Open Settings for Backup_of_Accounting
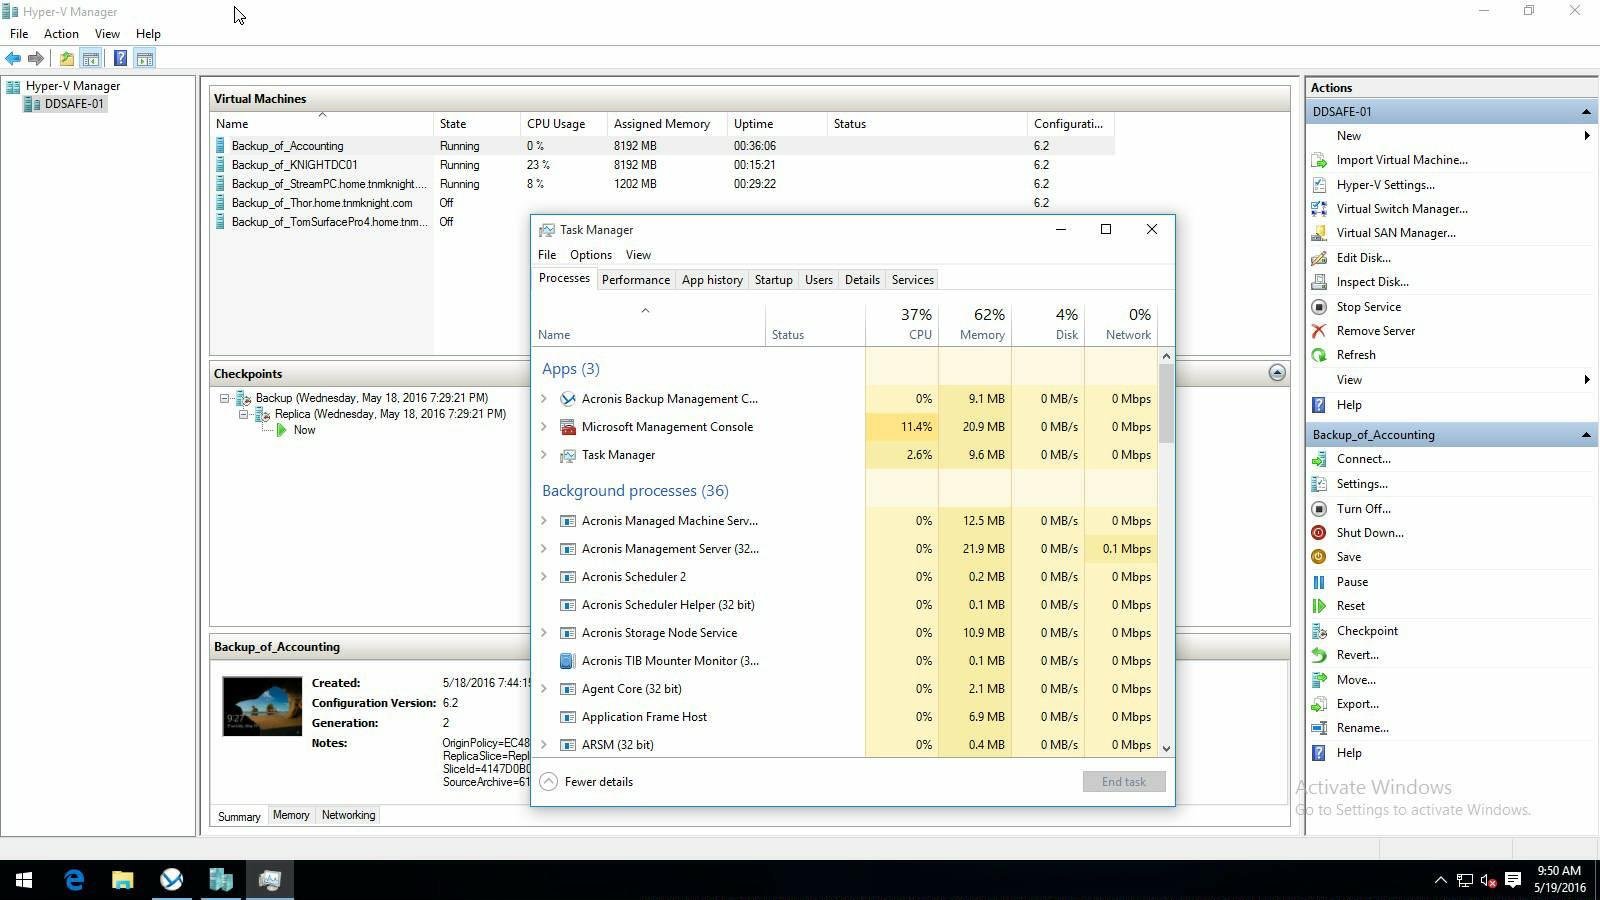Screen dimensions: 1600x900 click(1362, 484)
